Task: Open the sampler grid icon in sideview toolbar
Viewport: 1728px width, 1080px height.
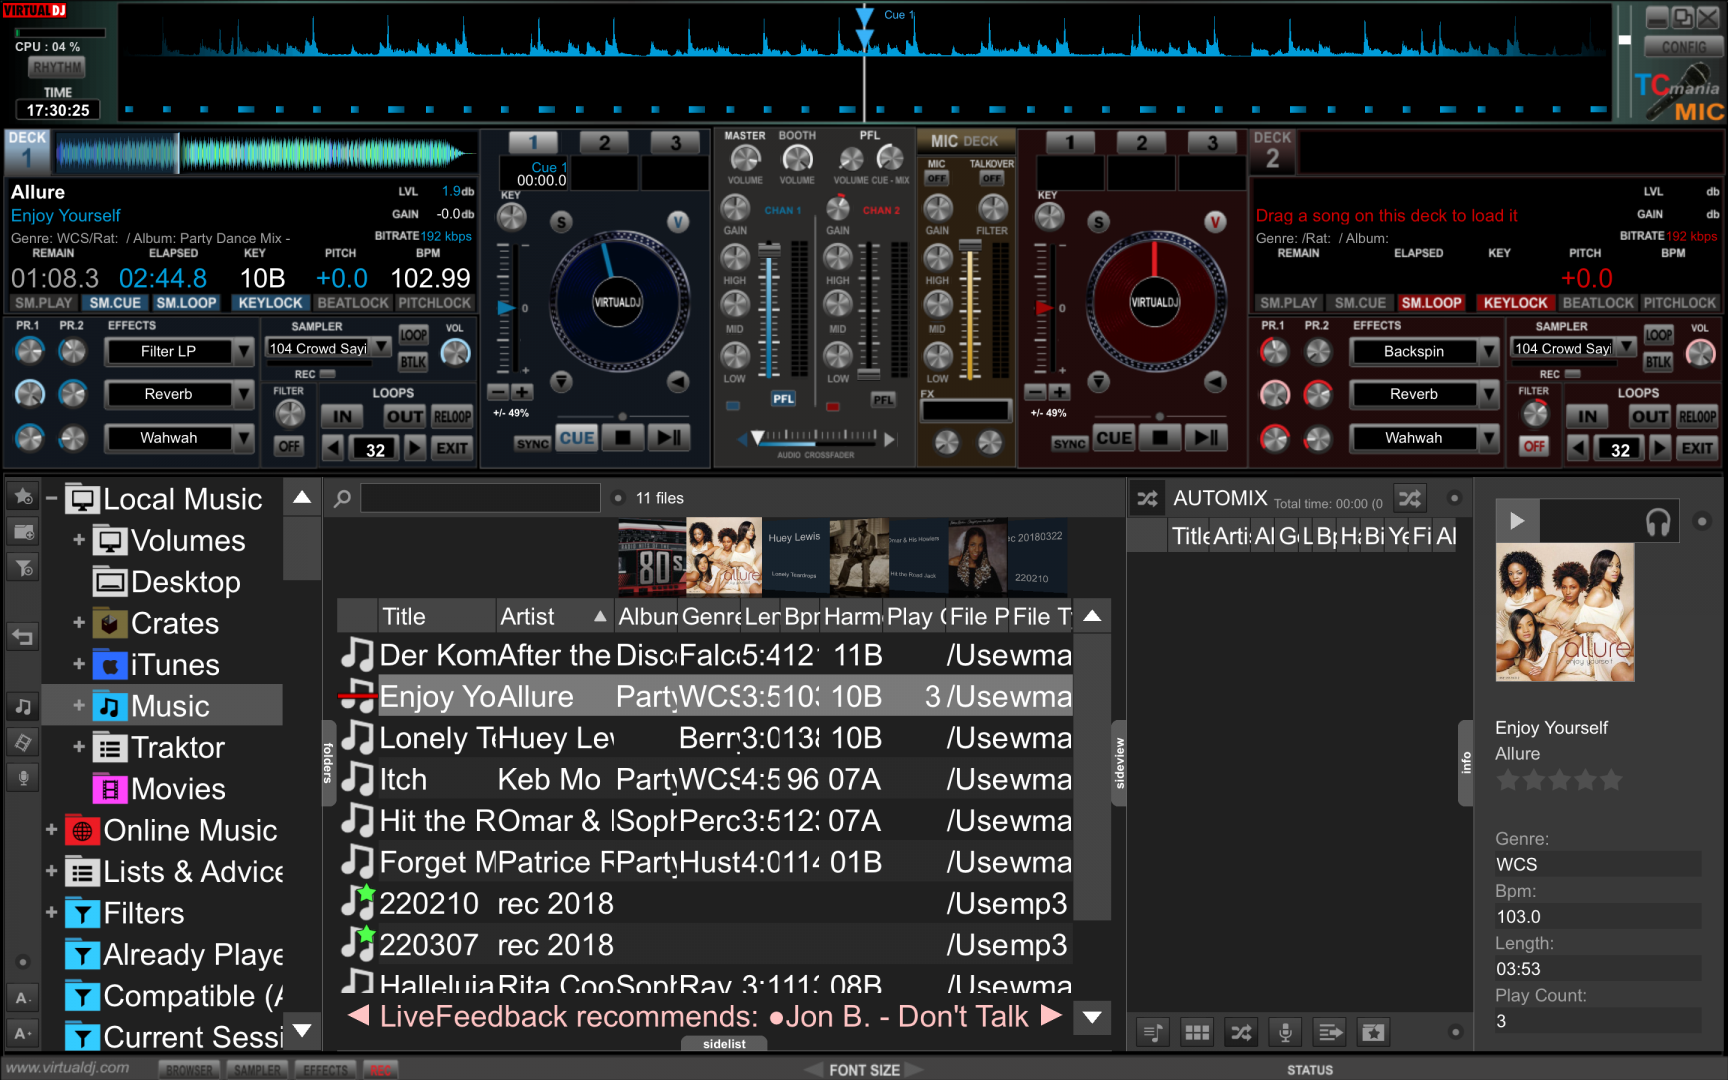Action: [1197, 1032]
